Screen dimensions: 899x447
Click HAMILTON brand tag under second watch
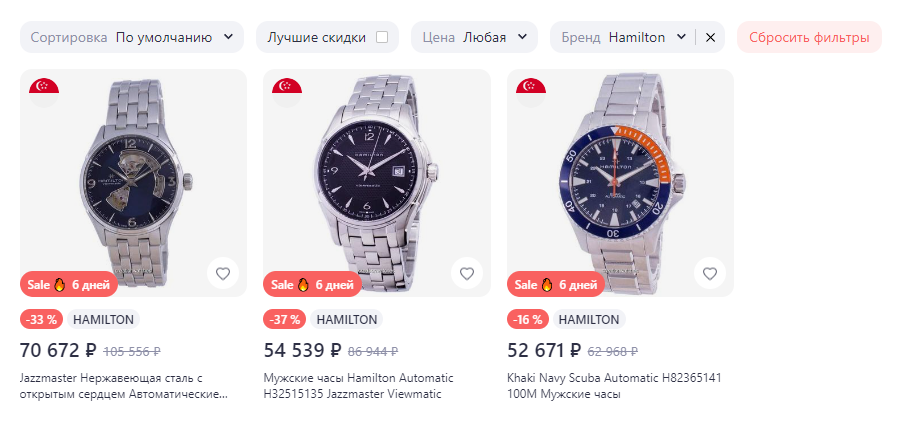point(346,320)
